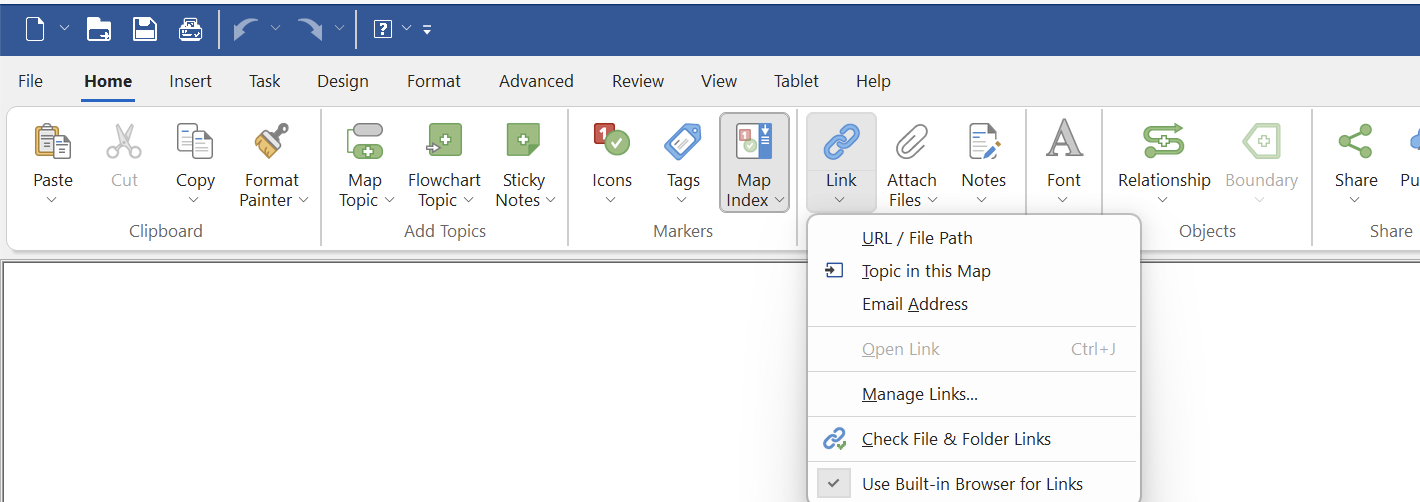Click the Paste clipboard icon
The width and height of the screenshot is (1420, 502).
click(x=52, y=143)
